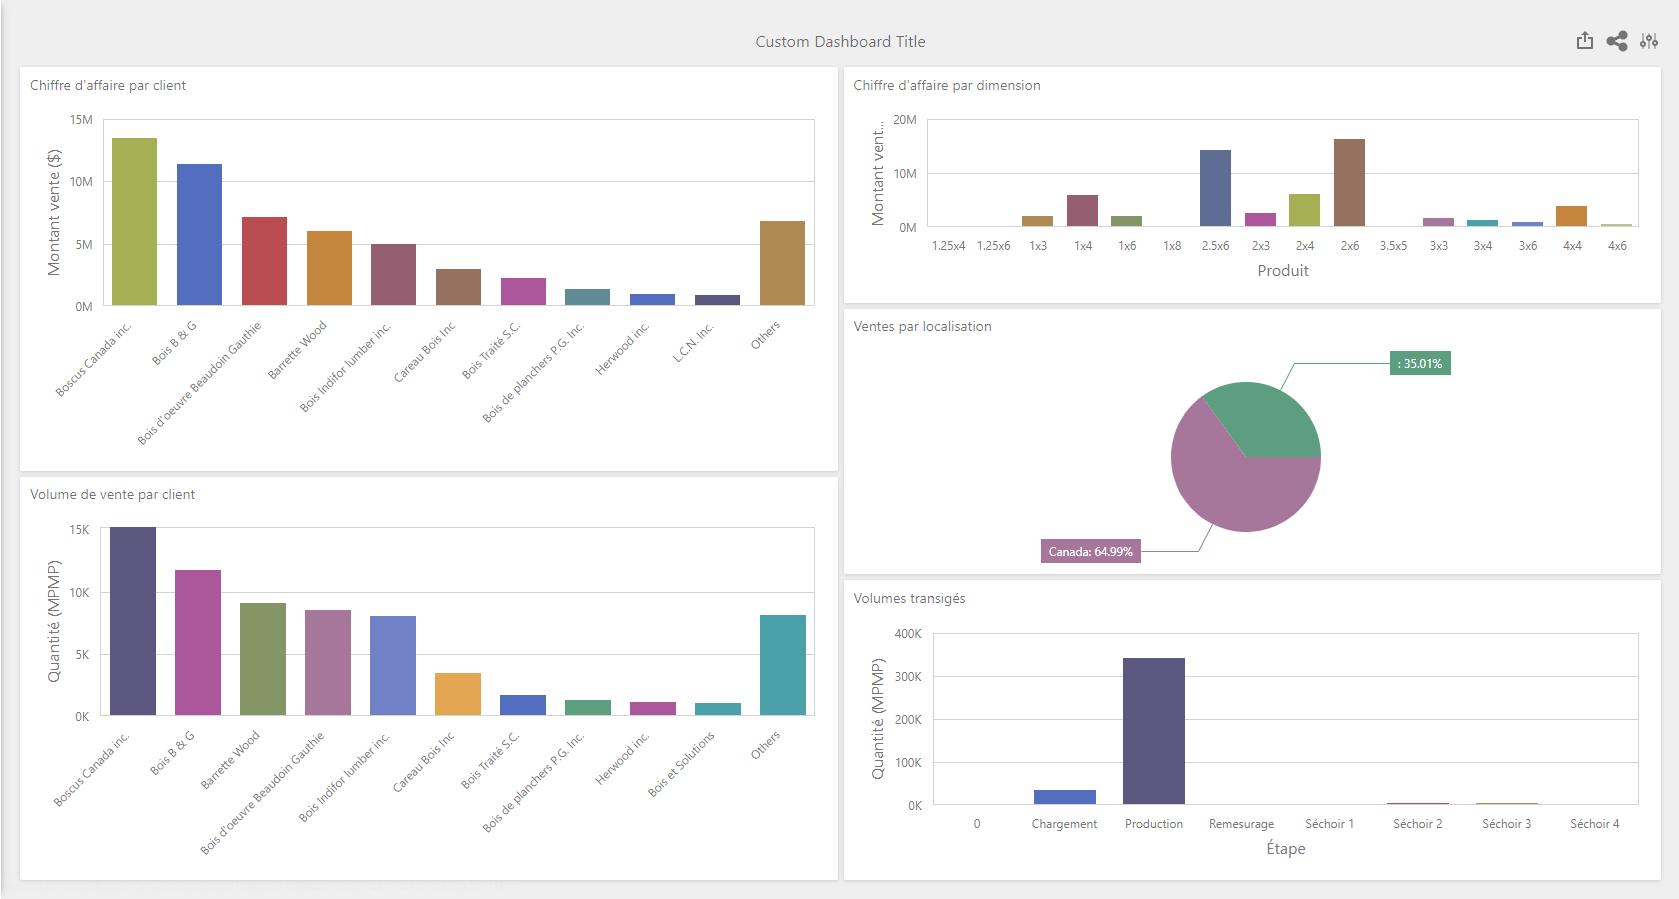
Task: Select the Bois B & G revenue bar
Action: (x=199, y=235)
